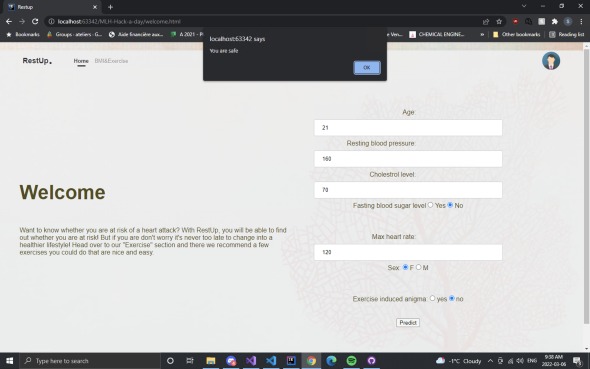Click the taskbar search box
Screen dimensions: 590x369
(x=90, y=361)
